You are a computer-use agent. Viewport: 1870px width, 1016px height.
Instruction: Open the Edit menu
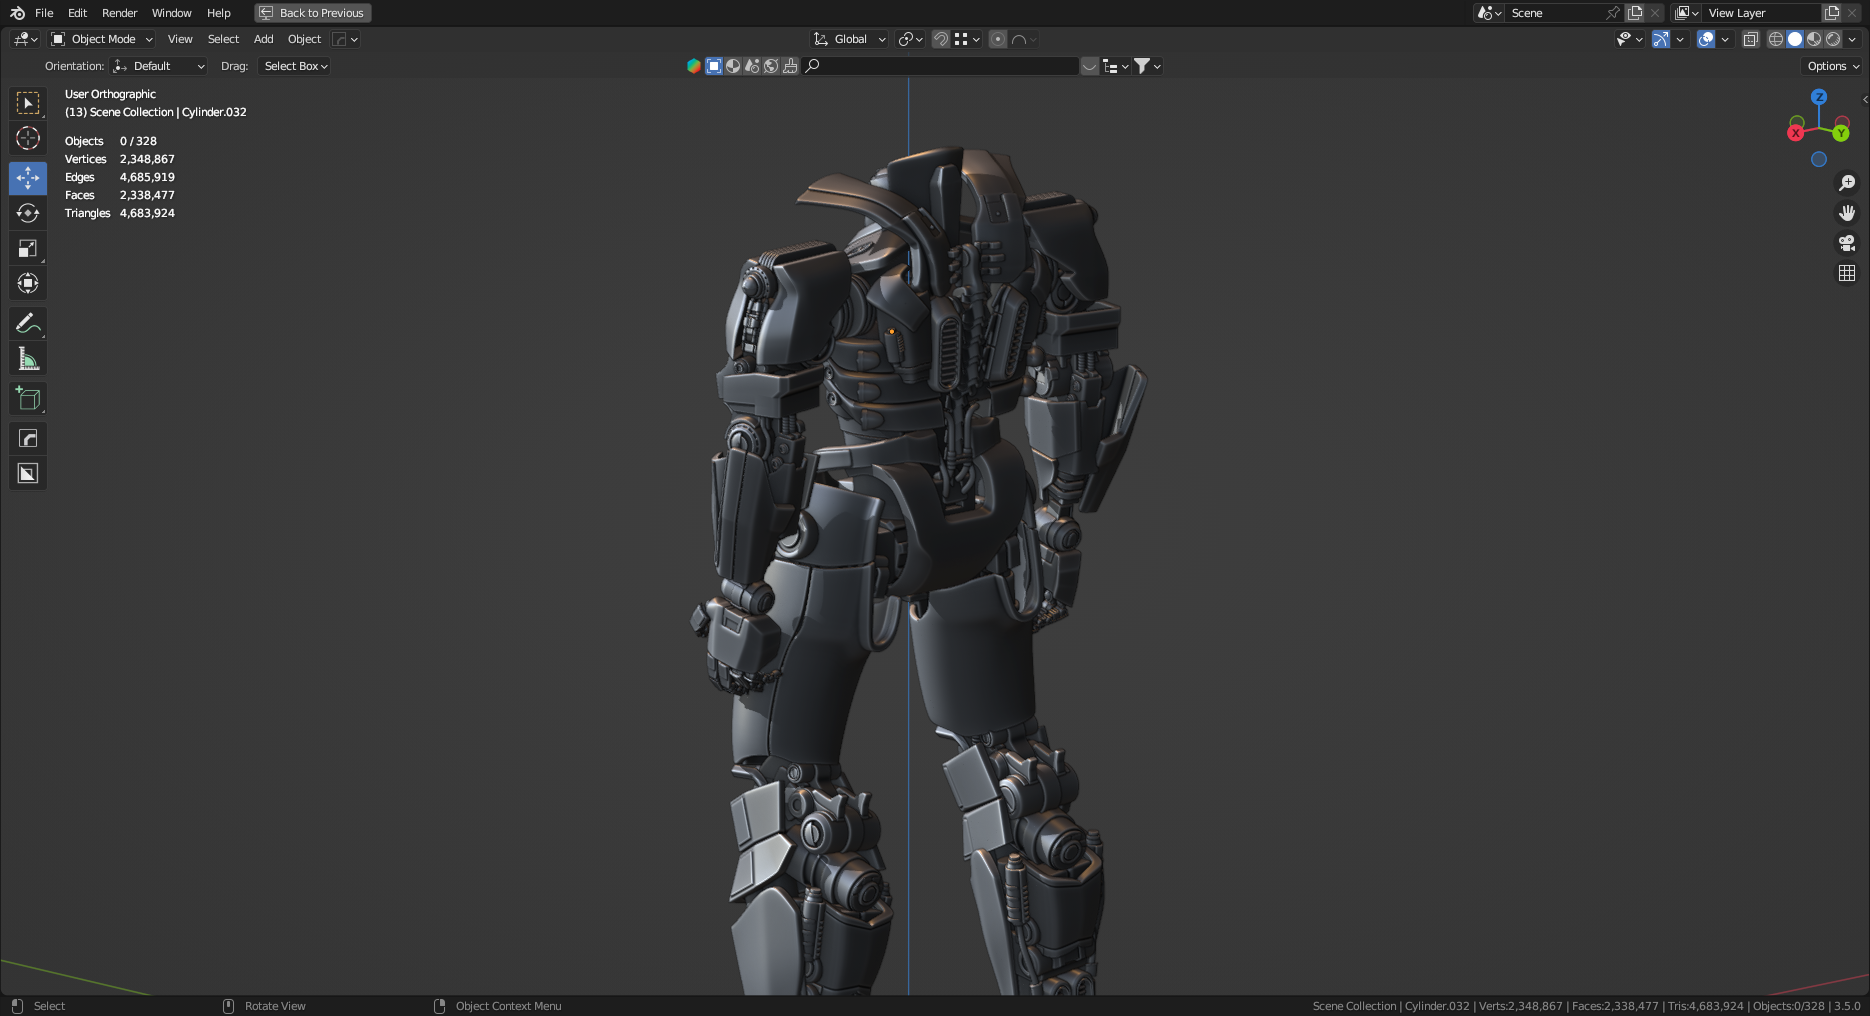point(77,13)
